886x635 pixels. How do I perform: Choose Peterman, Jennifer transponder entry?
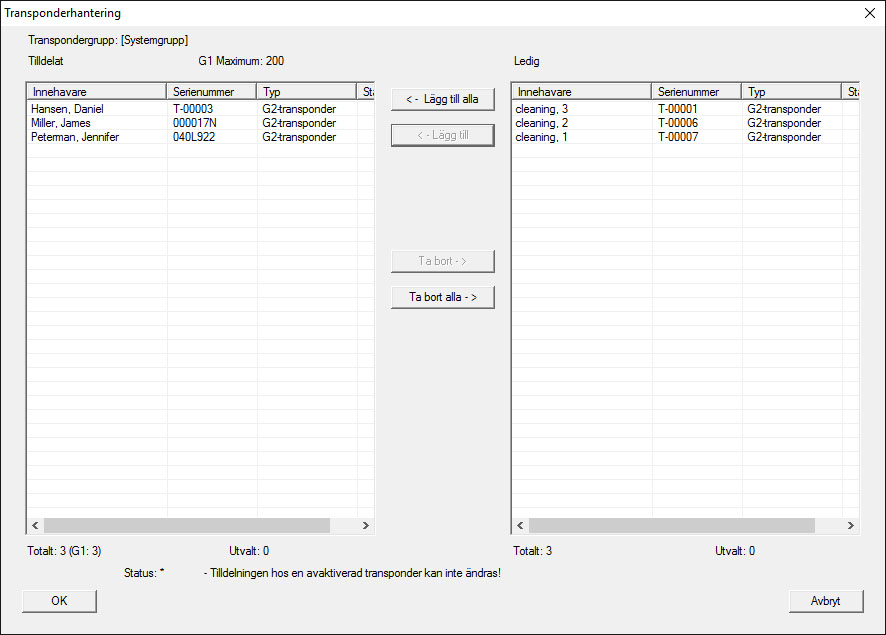[x=75, y=137]
